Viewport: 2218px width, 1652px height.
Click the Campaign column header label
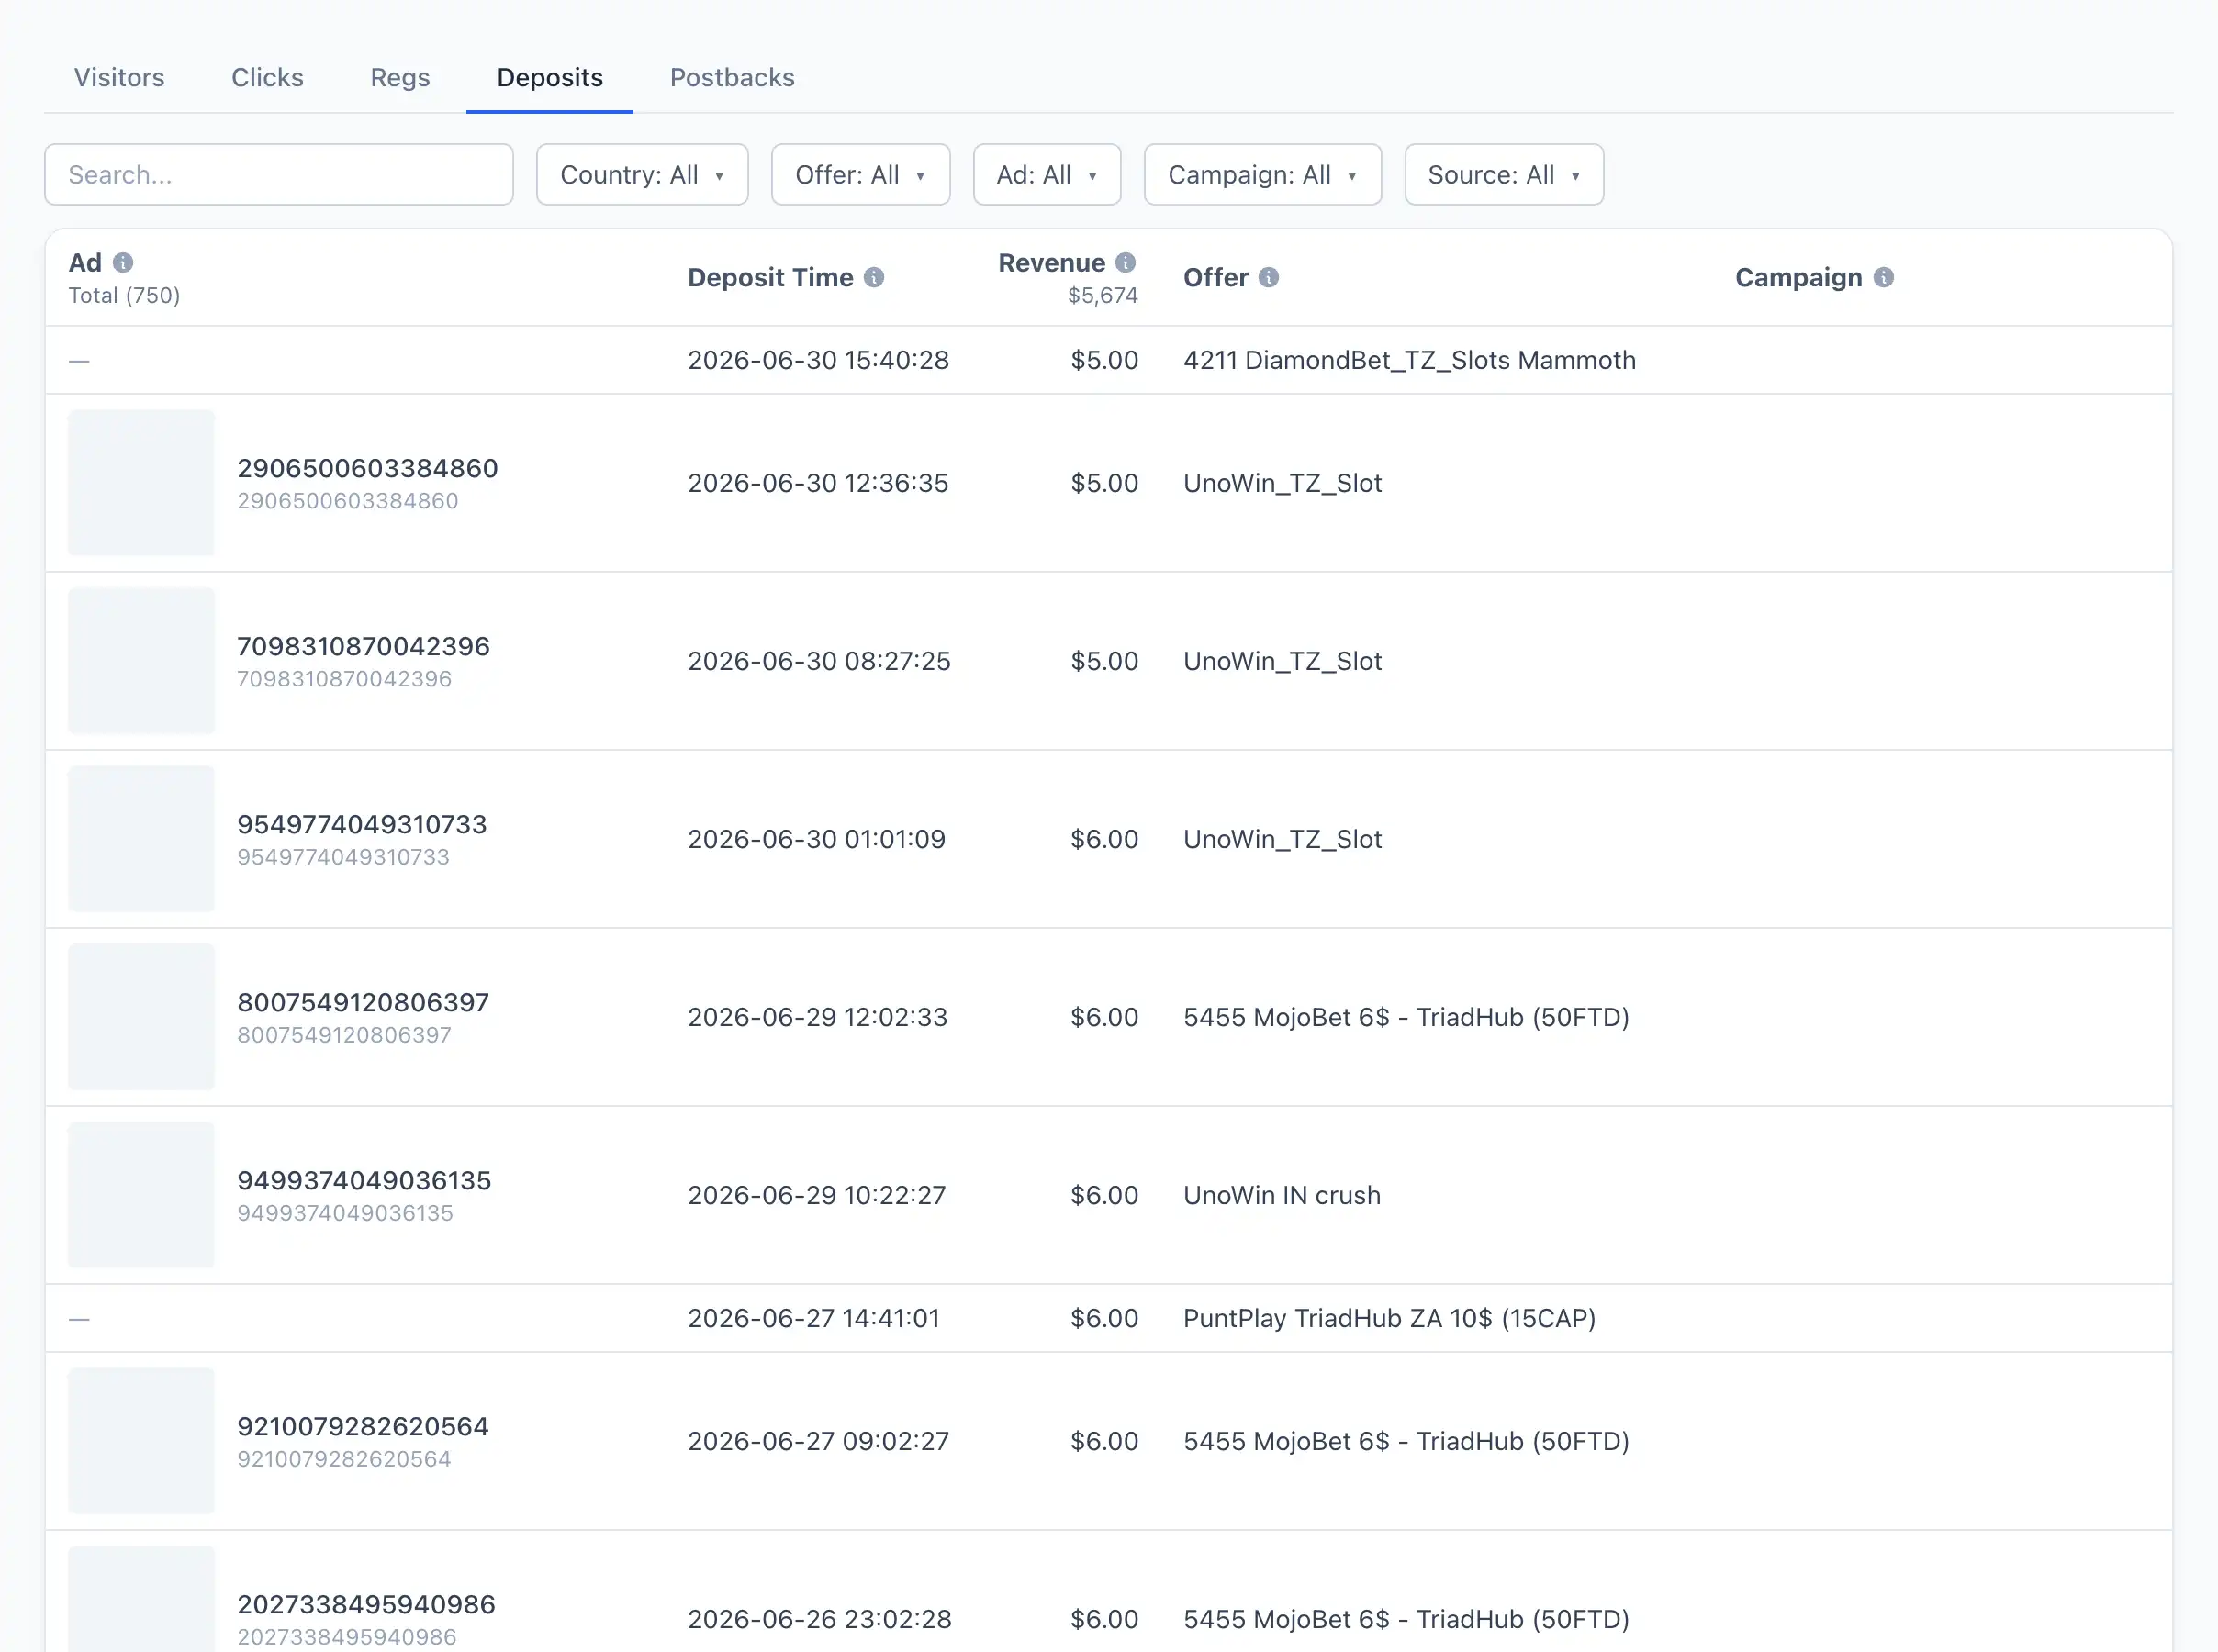pos(1798,277)
